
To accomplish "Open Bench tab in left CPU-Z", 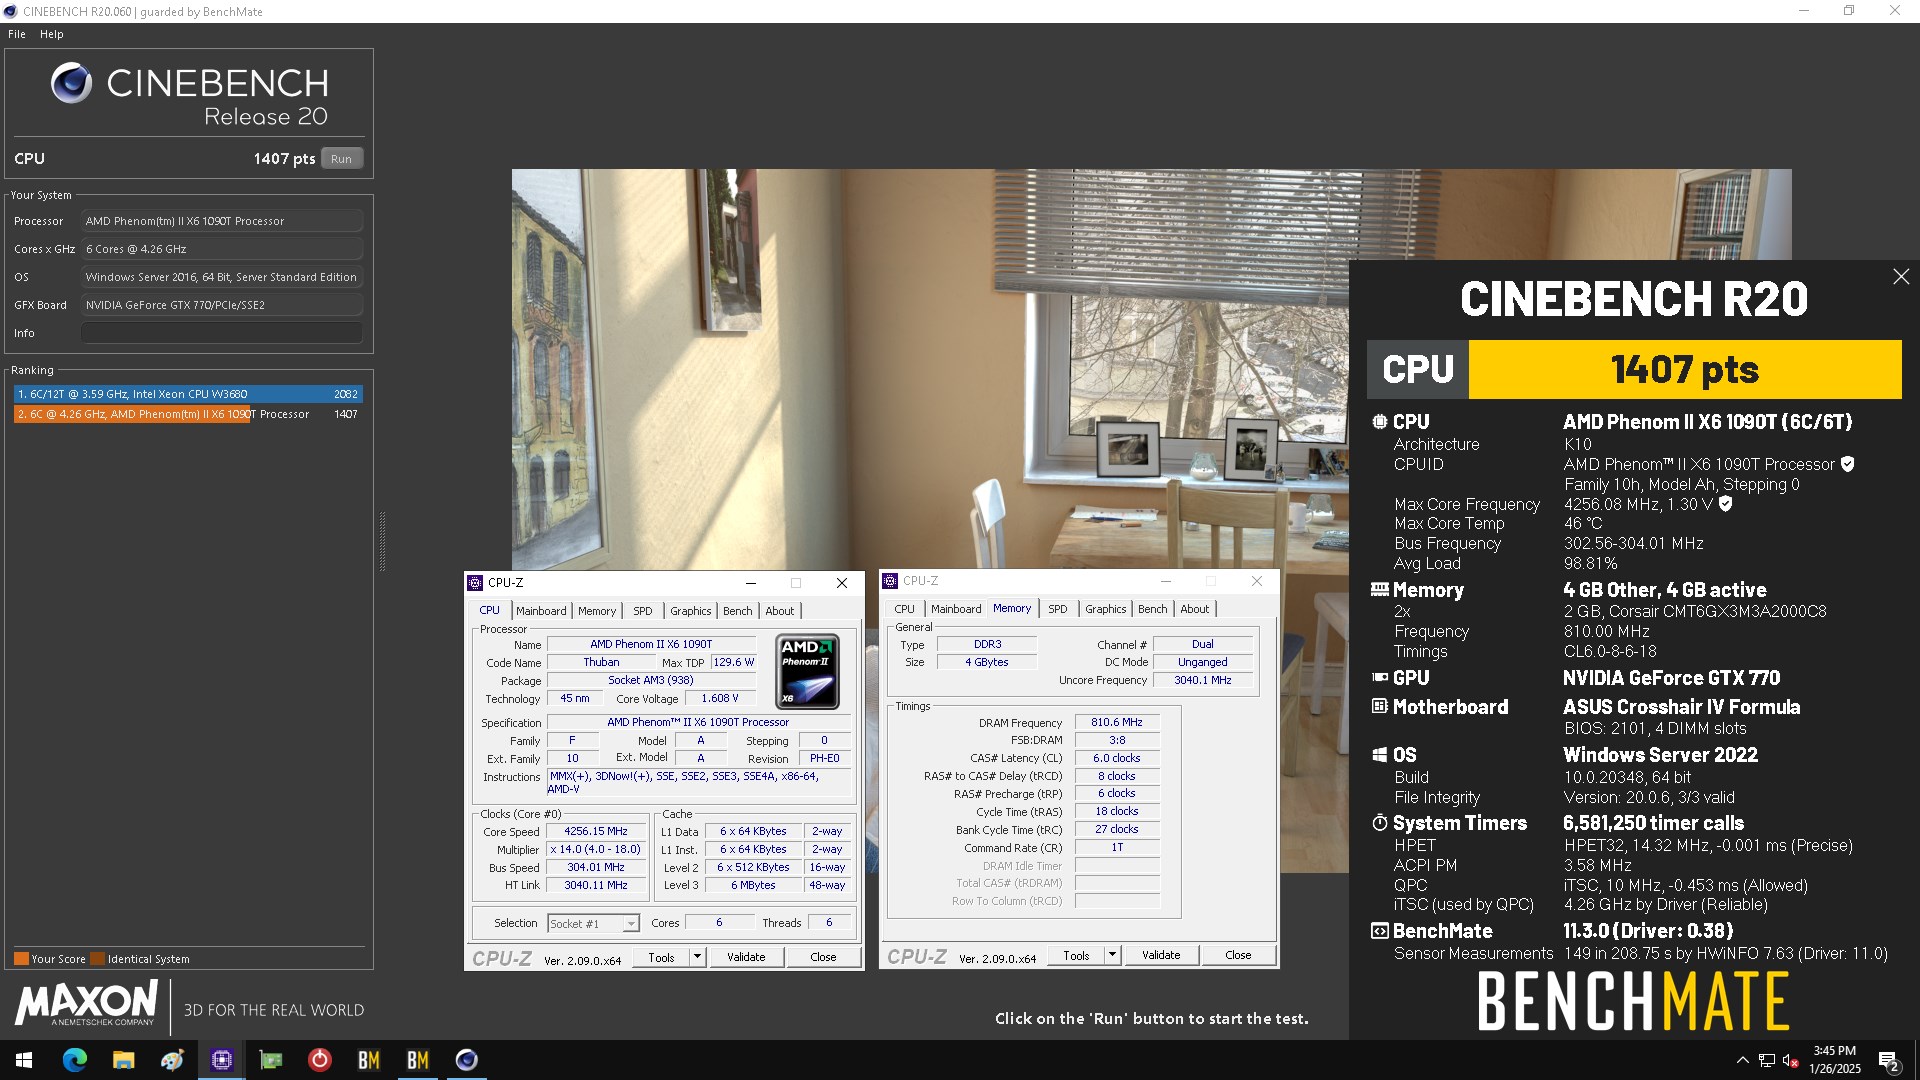I will 738,611.
